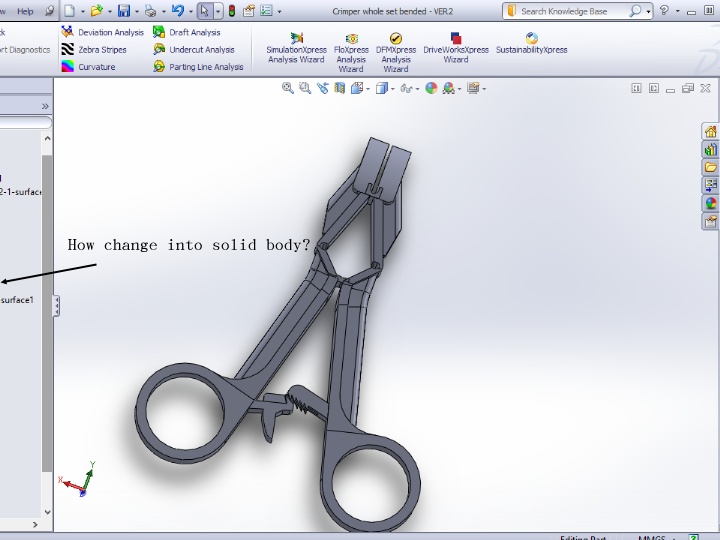Open the Save dropdown arrow

[x=137, y=11]
